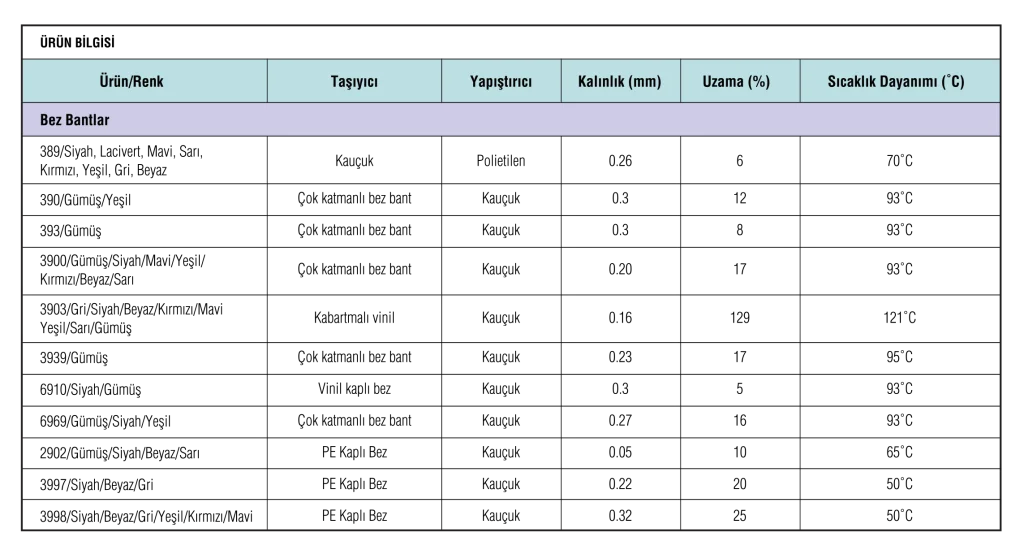Click the black title bar above the header row
Image resolution: width=1024 pixels, height=550 pixels.
(508, 44)
